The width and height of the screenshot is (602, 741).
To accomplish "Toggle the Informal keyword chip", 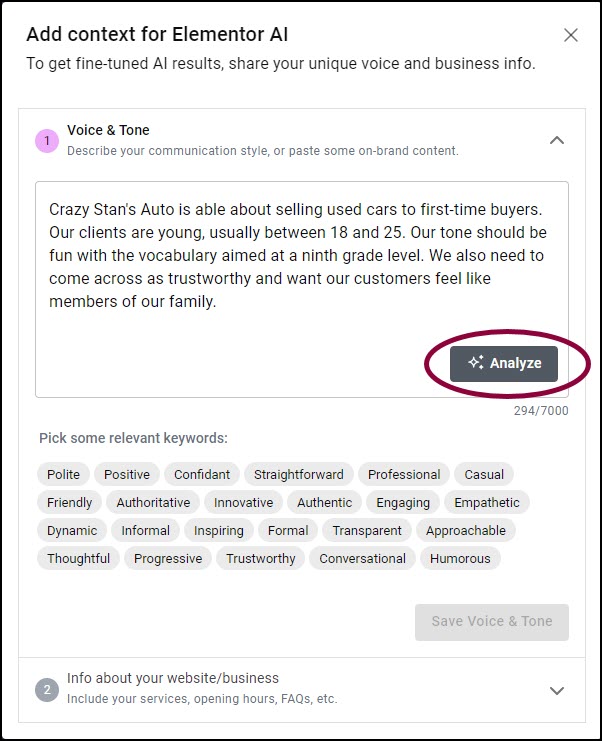I will (146, 531).
